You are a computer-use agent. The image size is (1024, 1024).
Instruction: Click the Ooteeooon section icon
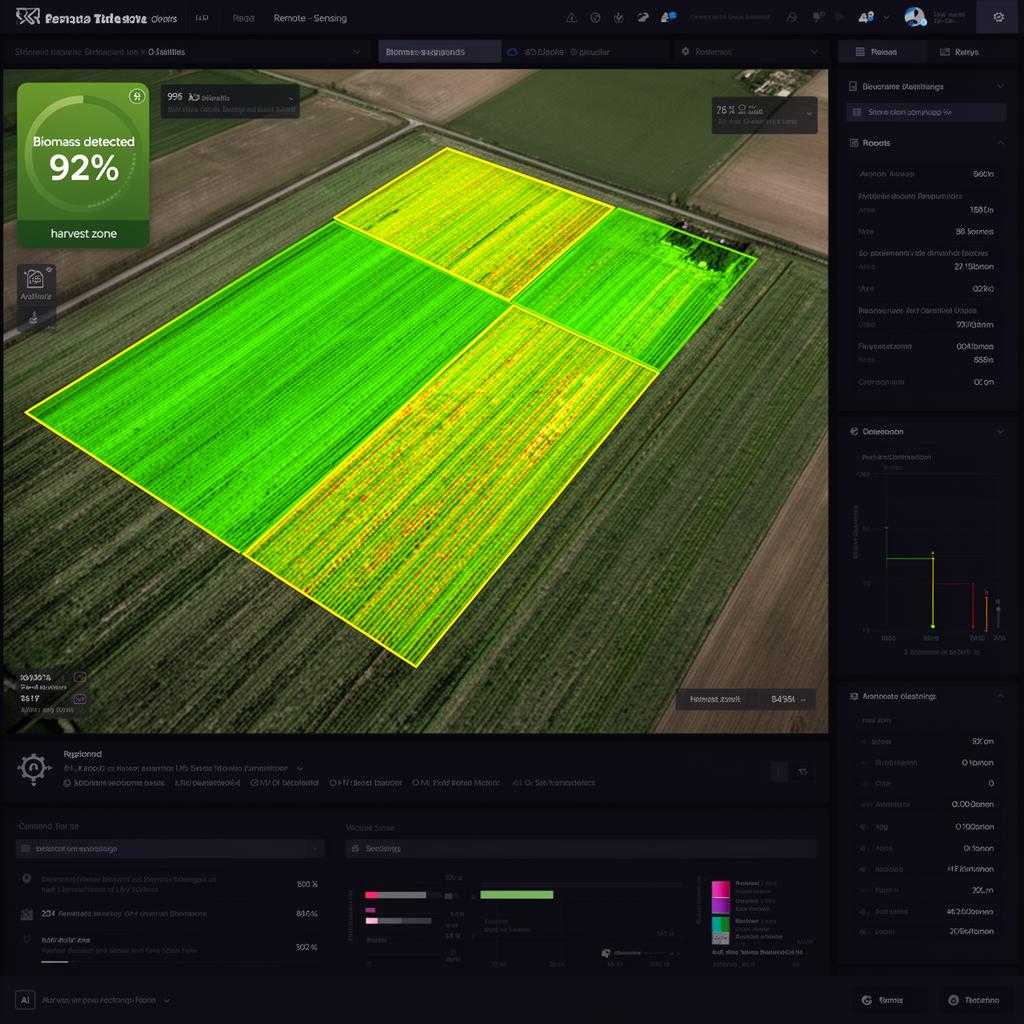854,432
